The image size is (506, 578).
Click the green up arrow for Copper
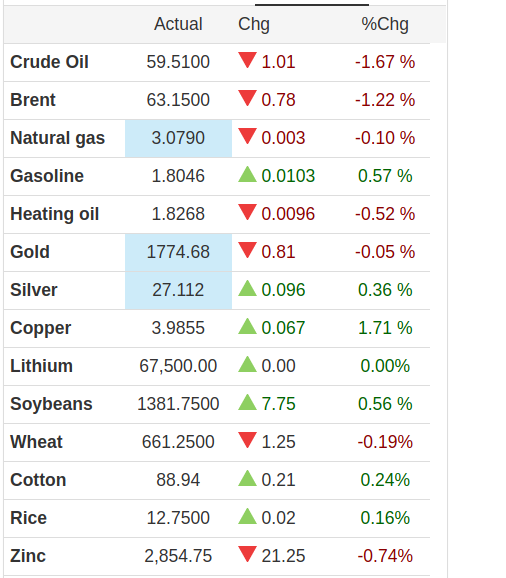(x=247, y=326)
